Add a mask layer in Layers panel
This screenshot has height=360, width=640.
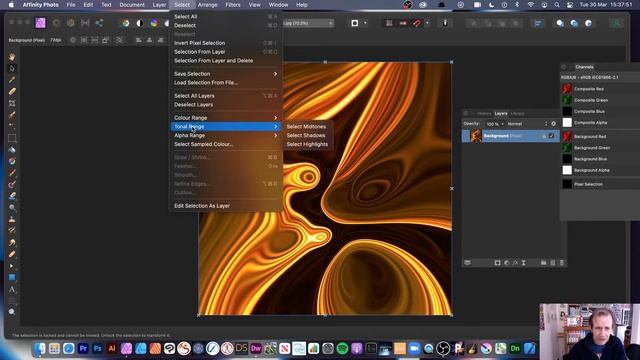[497, 263]
